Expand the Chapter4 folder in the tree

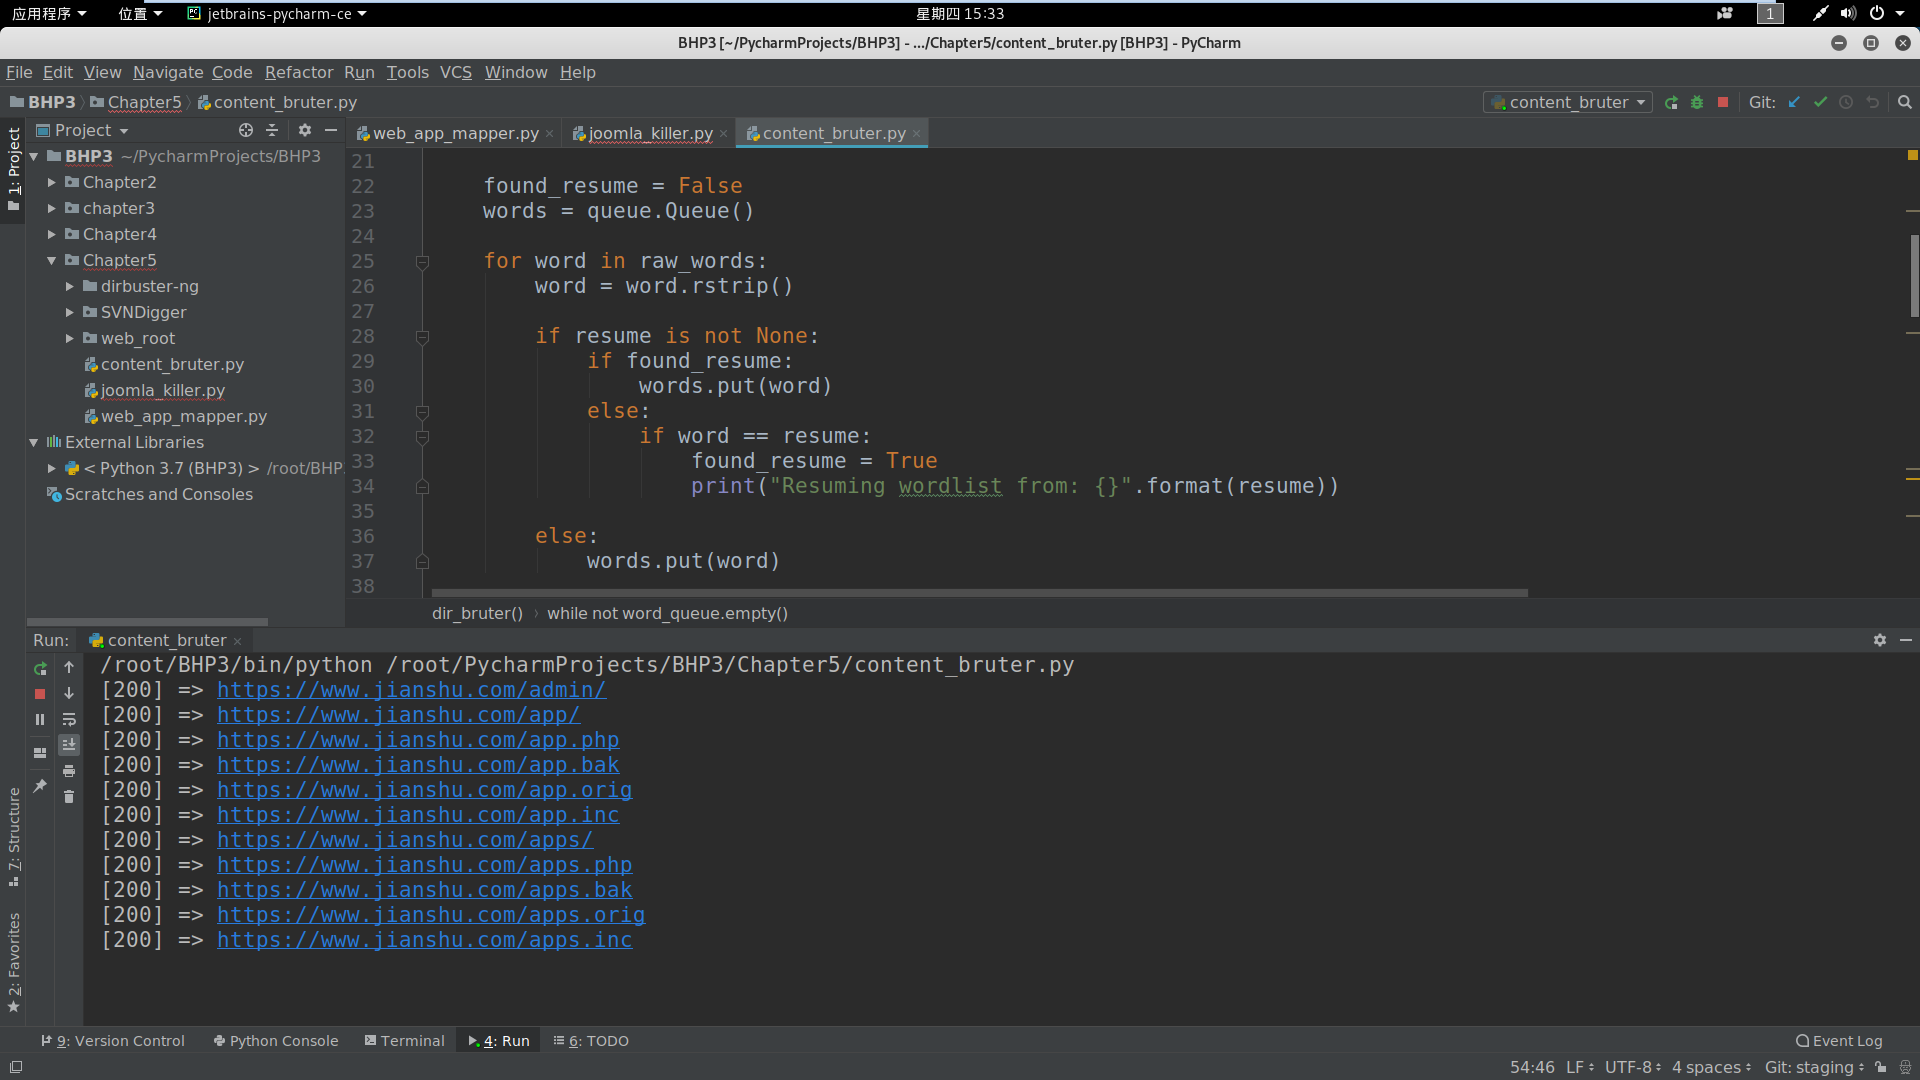(x=52, y=234)
